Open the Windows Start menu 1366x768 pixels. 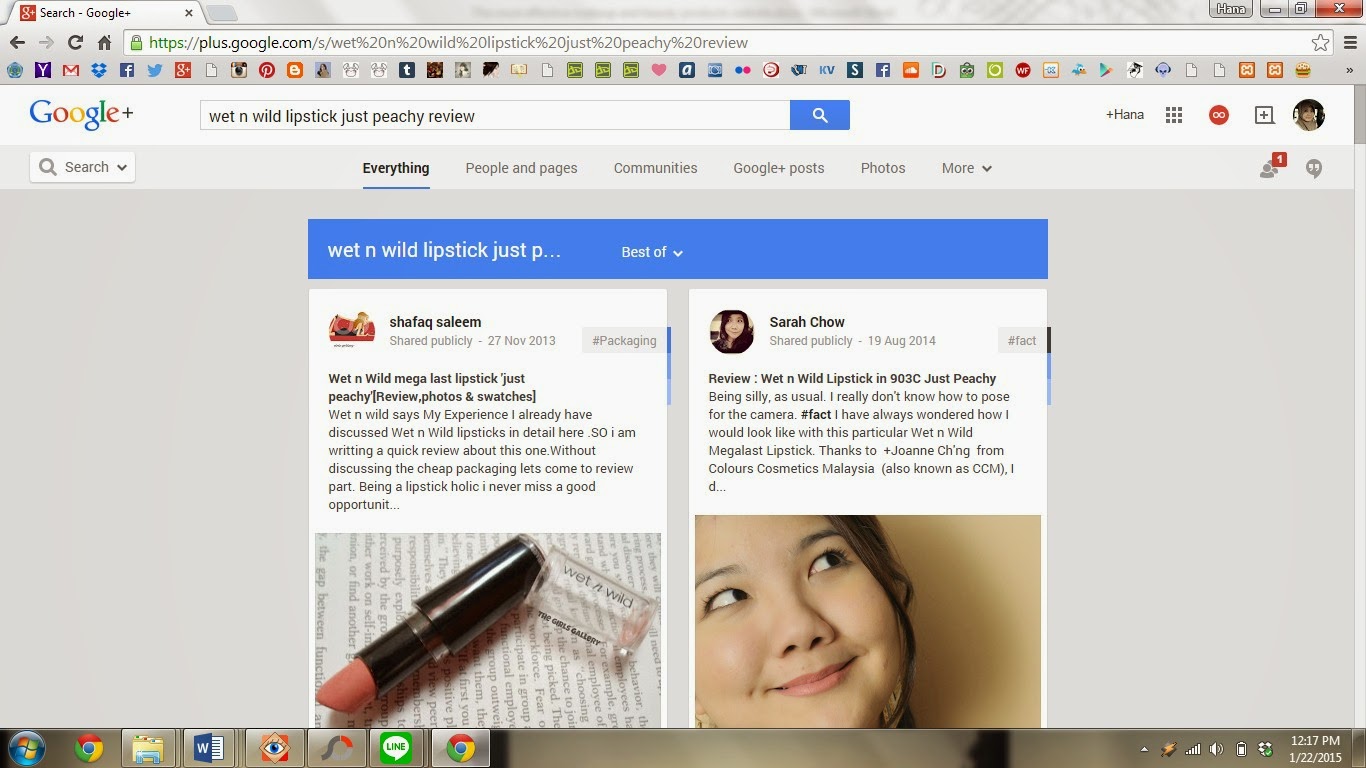[27, 748]
